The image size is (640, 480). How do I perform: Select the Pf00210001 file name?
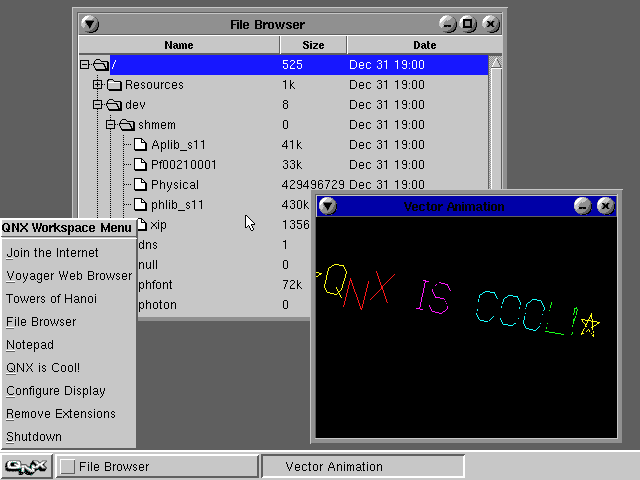point(184,165)
